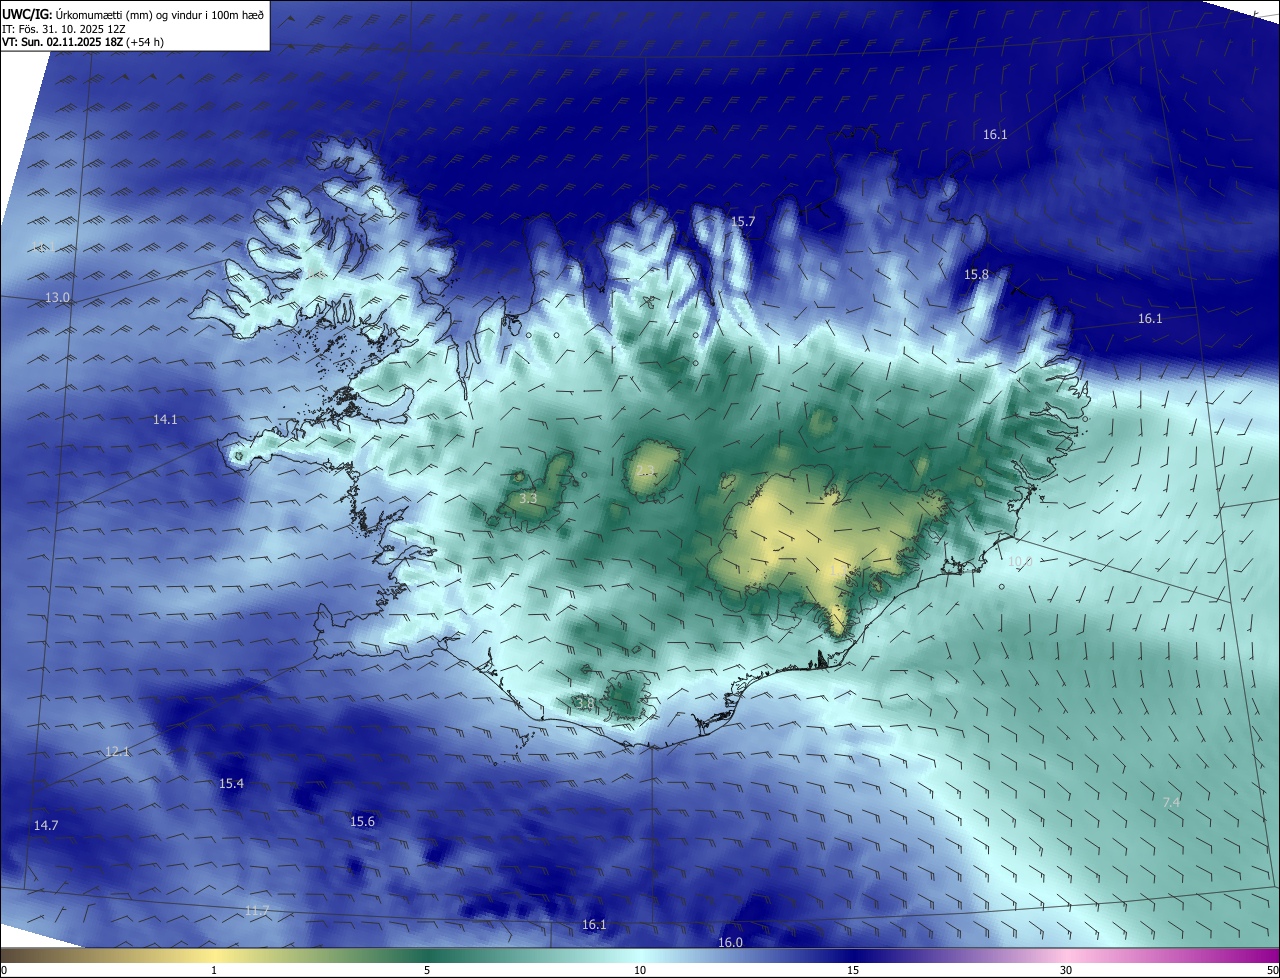The image size is (1280, 978).
Task: Click the 11.7 value label
Action: 257,910
